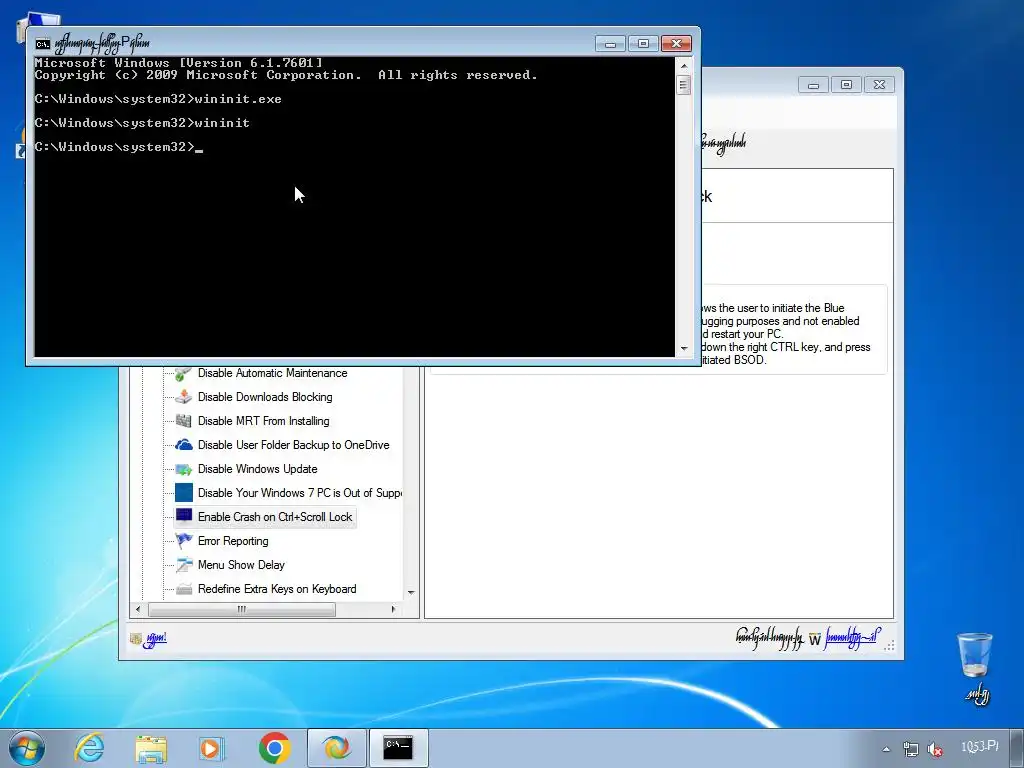Open Windows Media Player from taskbar
The height and width of the screenshot is (768, 1024).
[212, 748]
